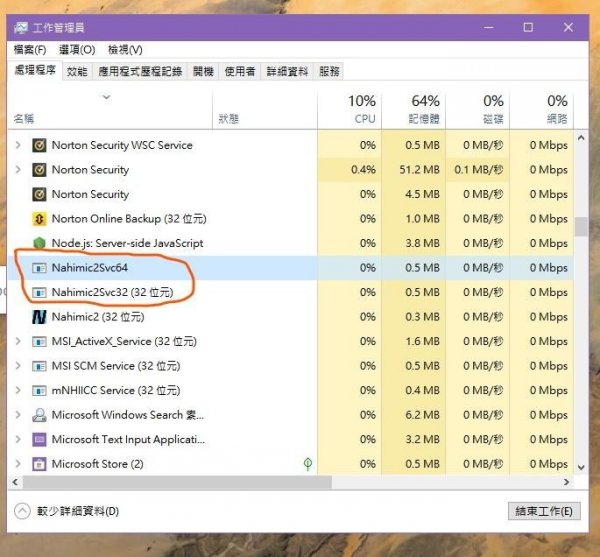The height and width of the screenshot is (557, 600).
Task: Click the Norton Online Backup icon
Action: pyautogui.click(x=39, y=219)
